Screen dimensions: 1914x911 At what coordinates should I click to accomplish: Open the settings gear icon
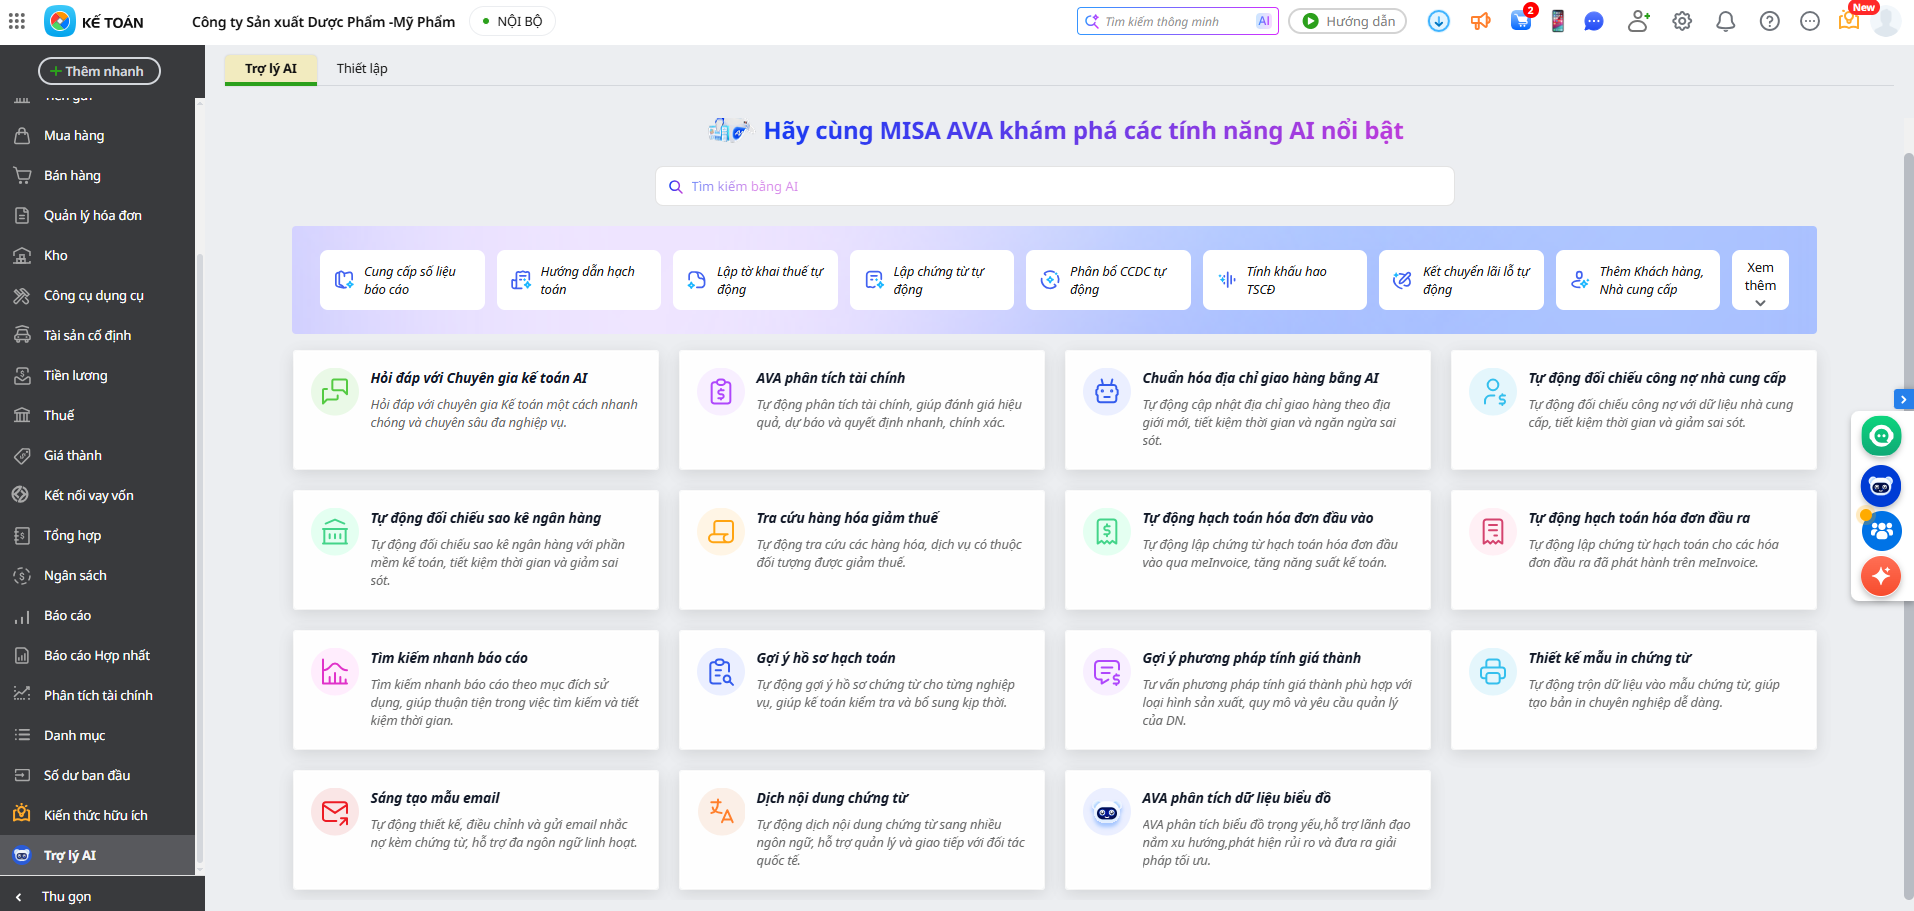coord(1682,21)
